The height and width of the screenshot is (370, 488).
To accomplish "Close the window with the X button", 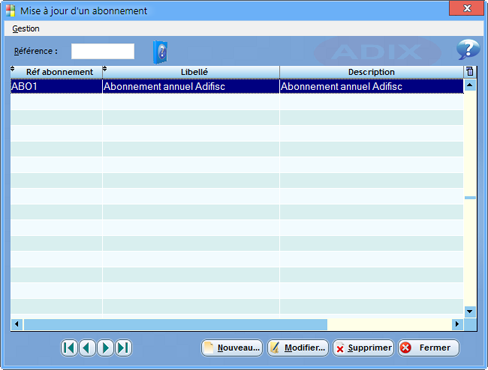I will coord(467,8).
